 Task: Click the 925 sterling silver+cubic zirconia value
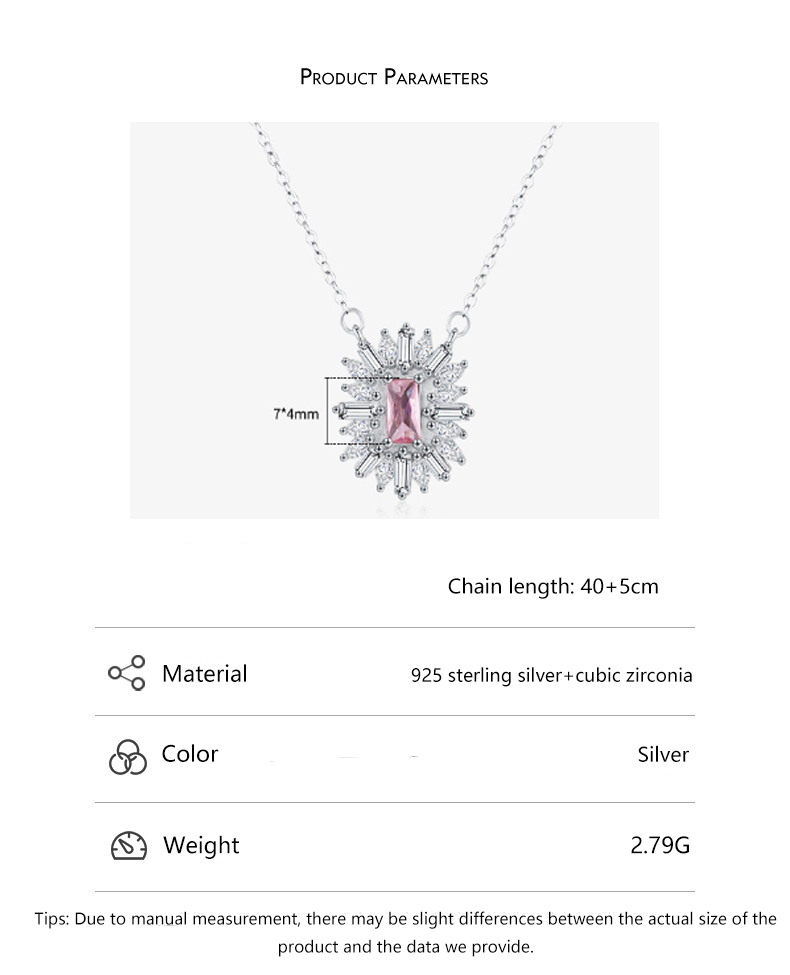pos(552,675)
